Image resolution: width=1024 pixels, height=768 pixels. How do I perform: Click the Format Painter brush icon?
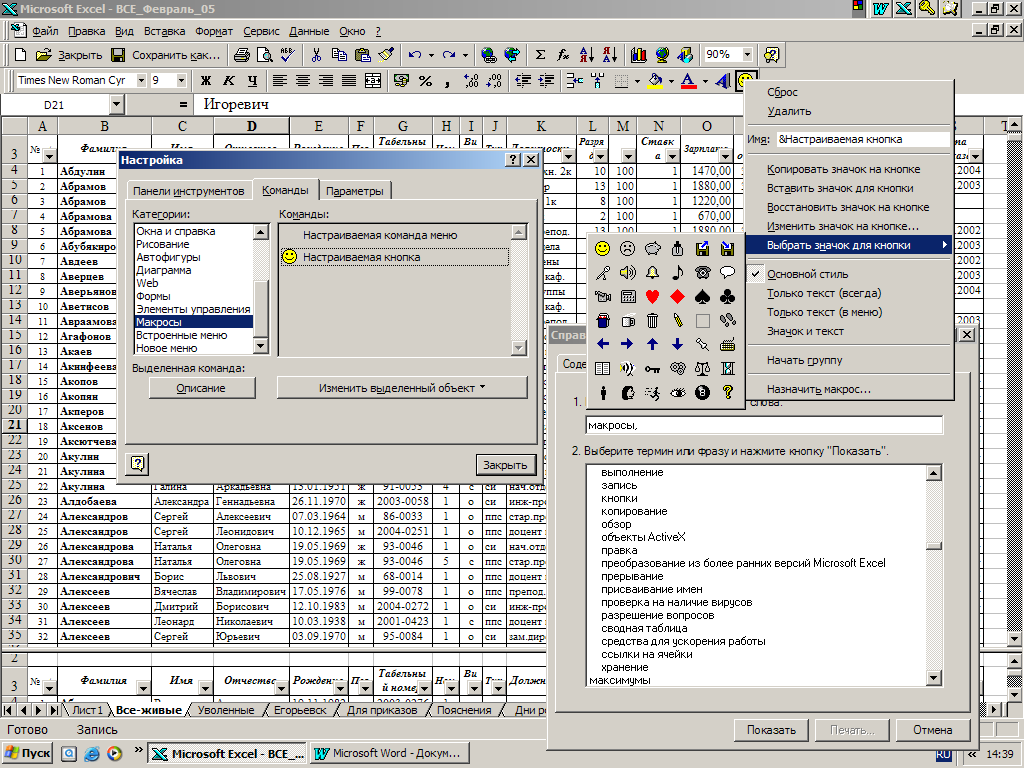click(386, 55)
